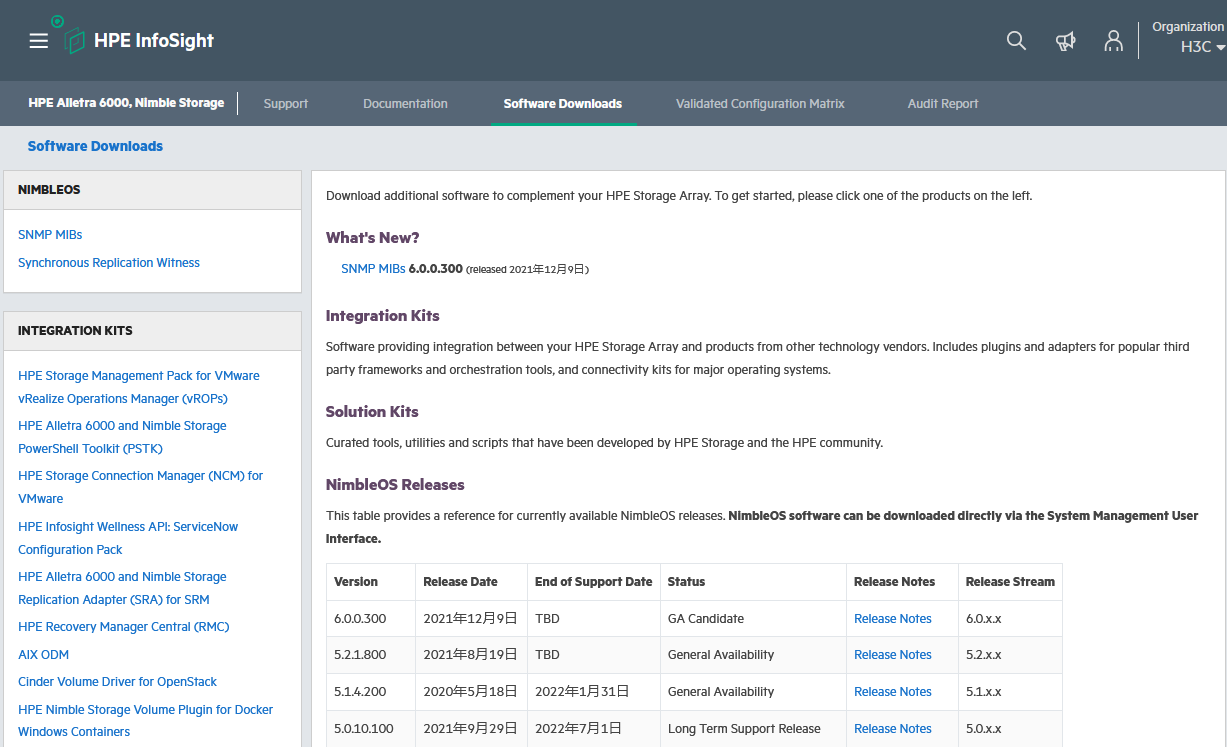This screenshot has height=747, width=1227.
Task: Open Release Notes for version 5.2.1.800
Action: point(893,655)
